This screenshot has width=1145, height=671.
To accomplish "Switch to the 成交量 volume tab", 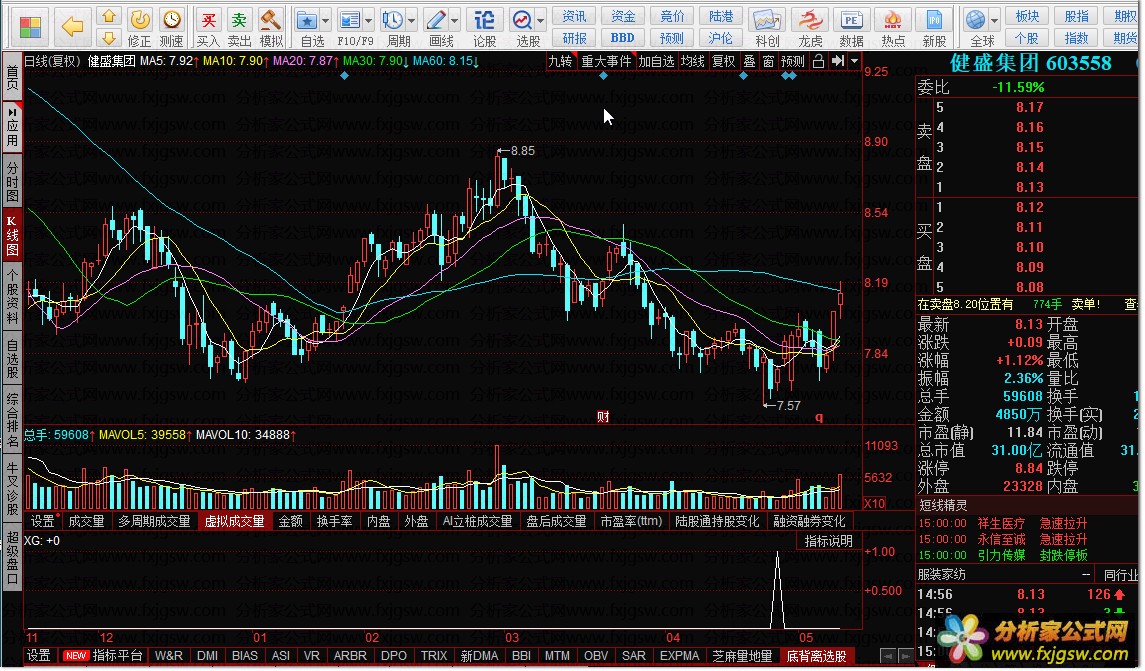I will click(x=86, y=521).
